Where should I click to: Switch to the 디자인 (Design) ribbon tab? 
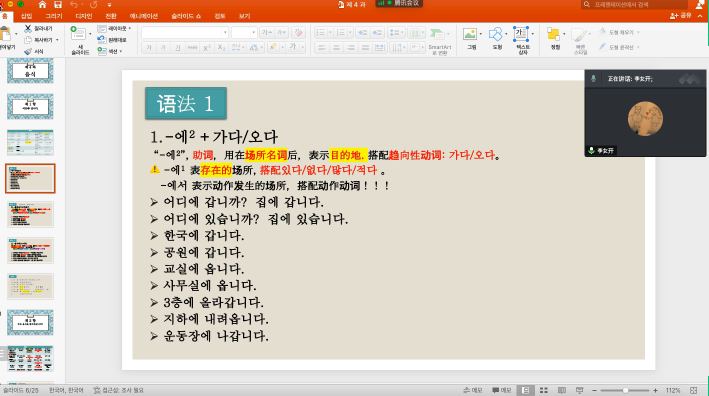pos(84,16)
